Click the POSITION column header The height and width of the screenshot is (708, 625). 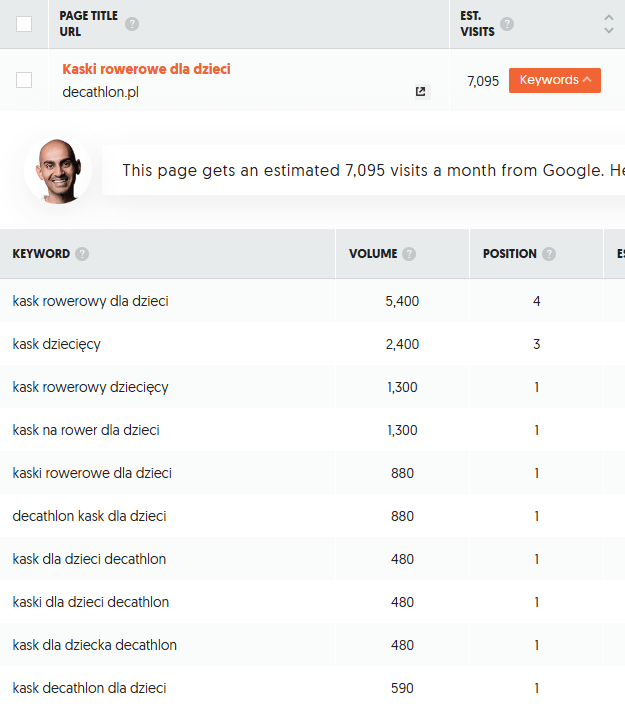coord(510,254)
